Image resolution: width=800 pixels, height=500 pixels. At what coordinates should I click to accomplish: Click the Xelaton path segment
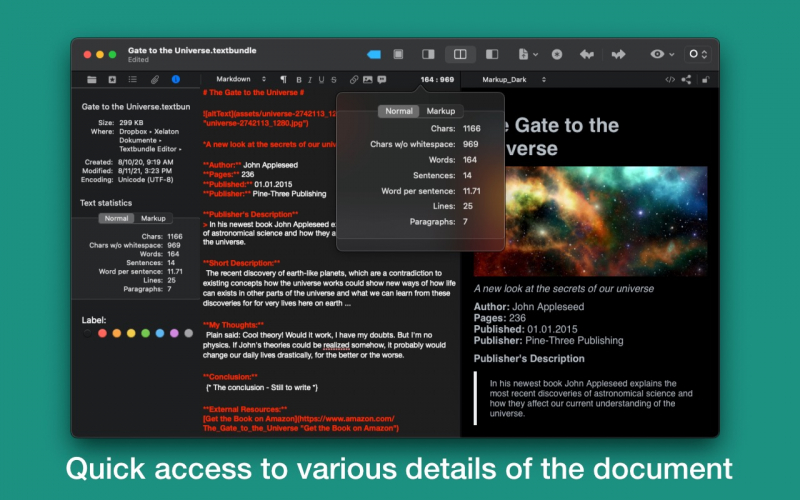tap(166, 131)
